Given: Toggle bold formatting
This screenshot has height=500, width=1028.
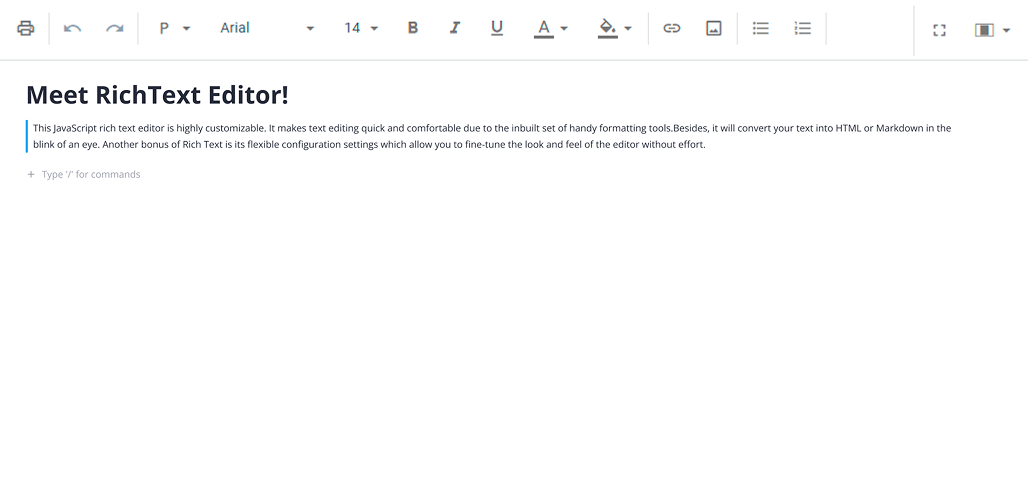Looking at the screenshot, I should [412, 28].
